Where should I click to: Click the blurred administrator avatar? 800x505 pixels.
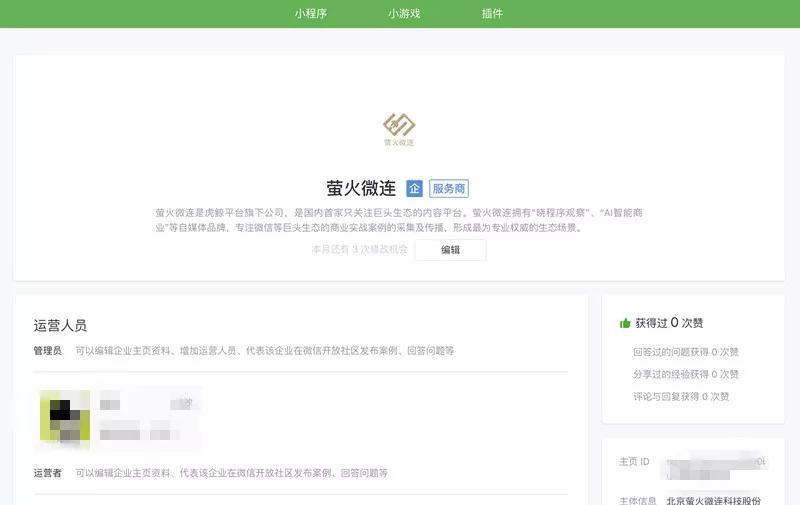click(65, 415)
